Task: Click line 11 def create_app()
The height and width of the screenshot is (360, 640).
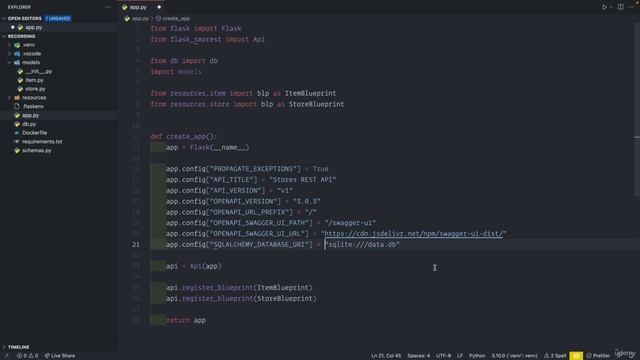Action: pos(184,136)
